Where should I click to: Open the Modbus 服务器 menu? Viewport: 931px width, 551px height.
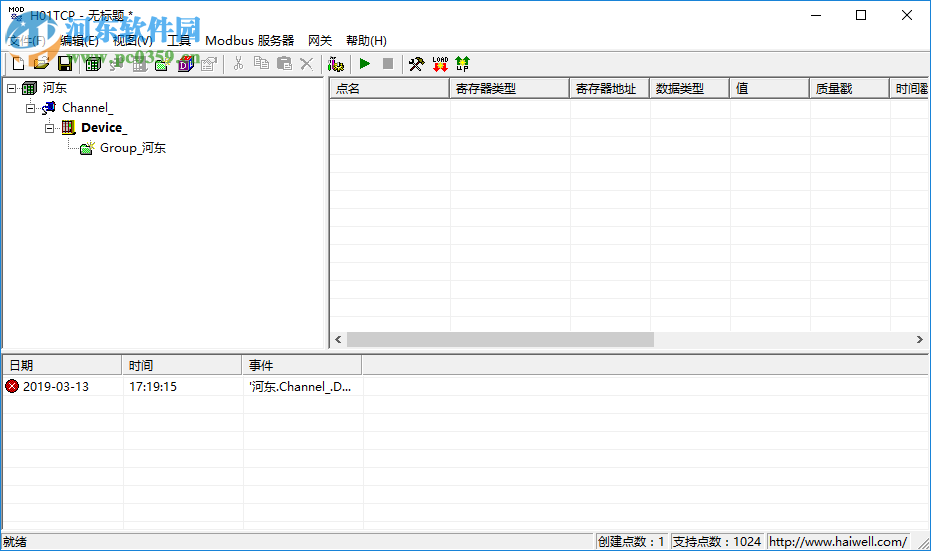[x=249, y=40]
